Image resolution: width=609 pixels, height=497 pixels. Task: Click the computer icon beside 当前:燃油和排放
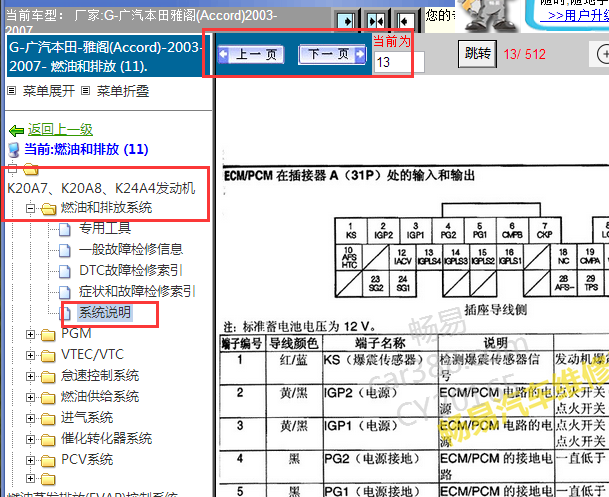click(14, 150)
